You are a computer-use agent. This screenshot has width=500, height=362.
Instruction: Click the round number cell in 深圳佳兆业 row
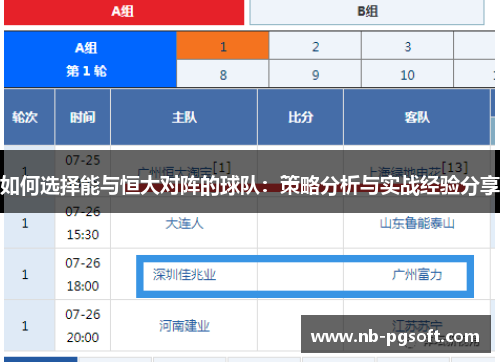click(29, 274)
